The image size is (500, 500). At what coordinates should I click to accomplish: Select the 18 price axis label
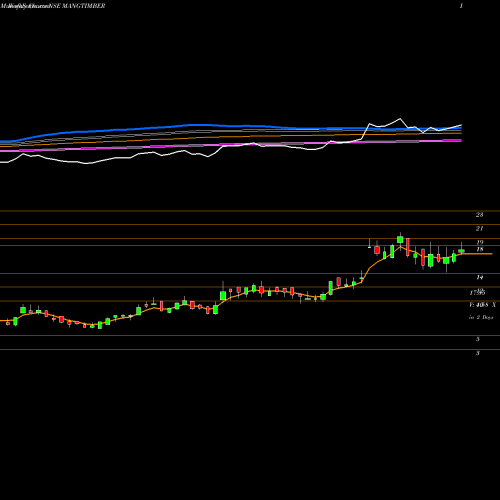click(480, 249)
